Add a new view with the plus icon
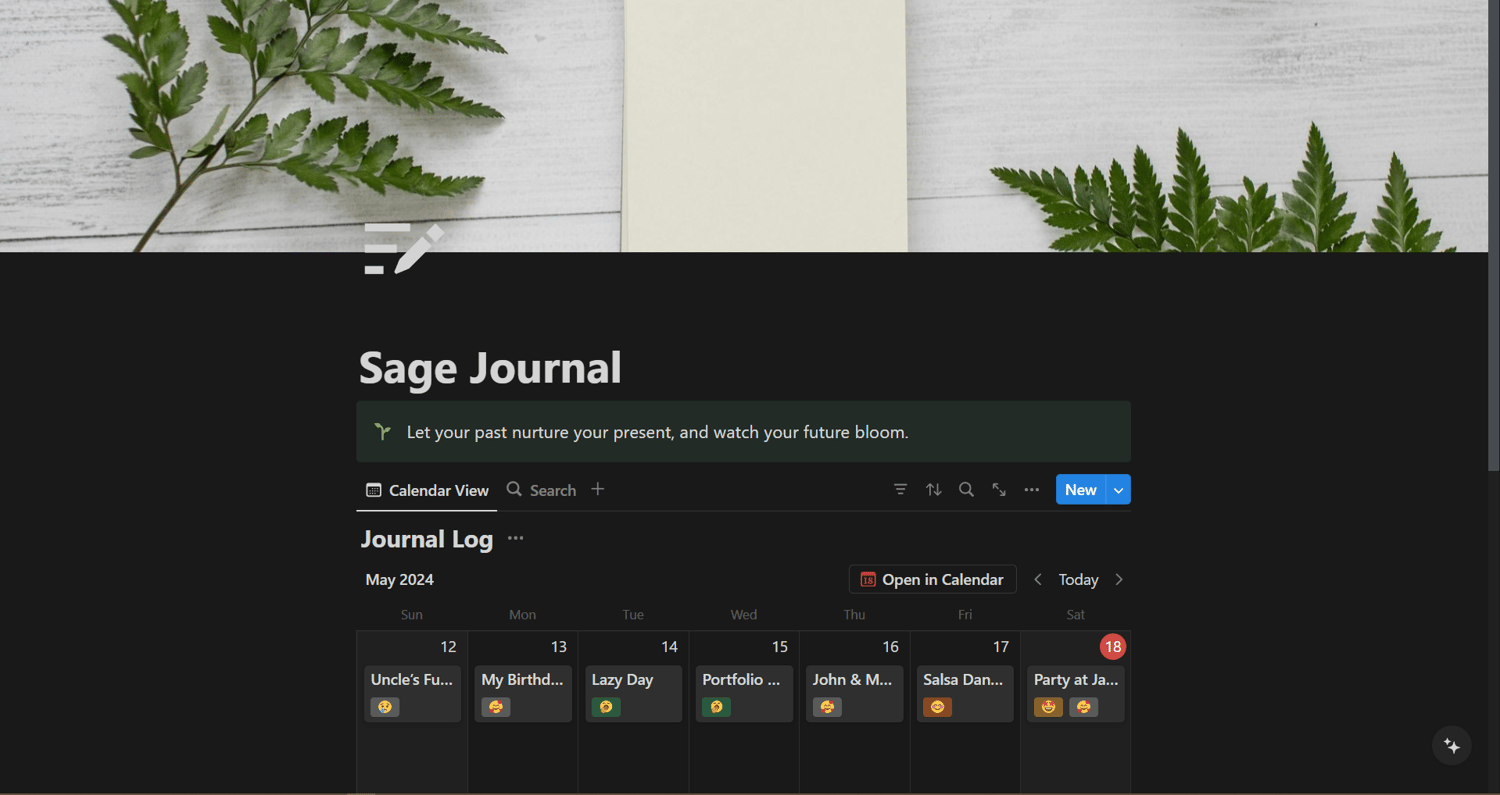 (598, 489)
